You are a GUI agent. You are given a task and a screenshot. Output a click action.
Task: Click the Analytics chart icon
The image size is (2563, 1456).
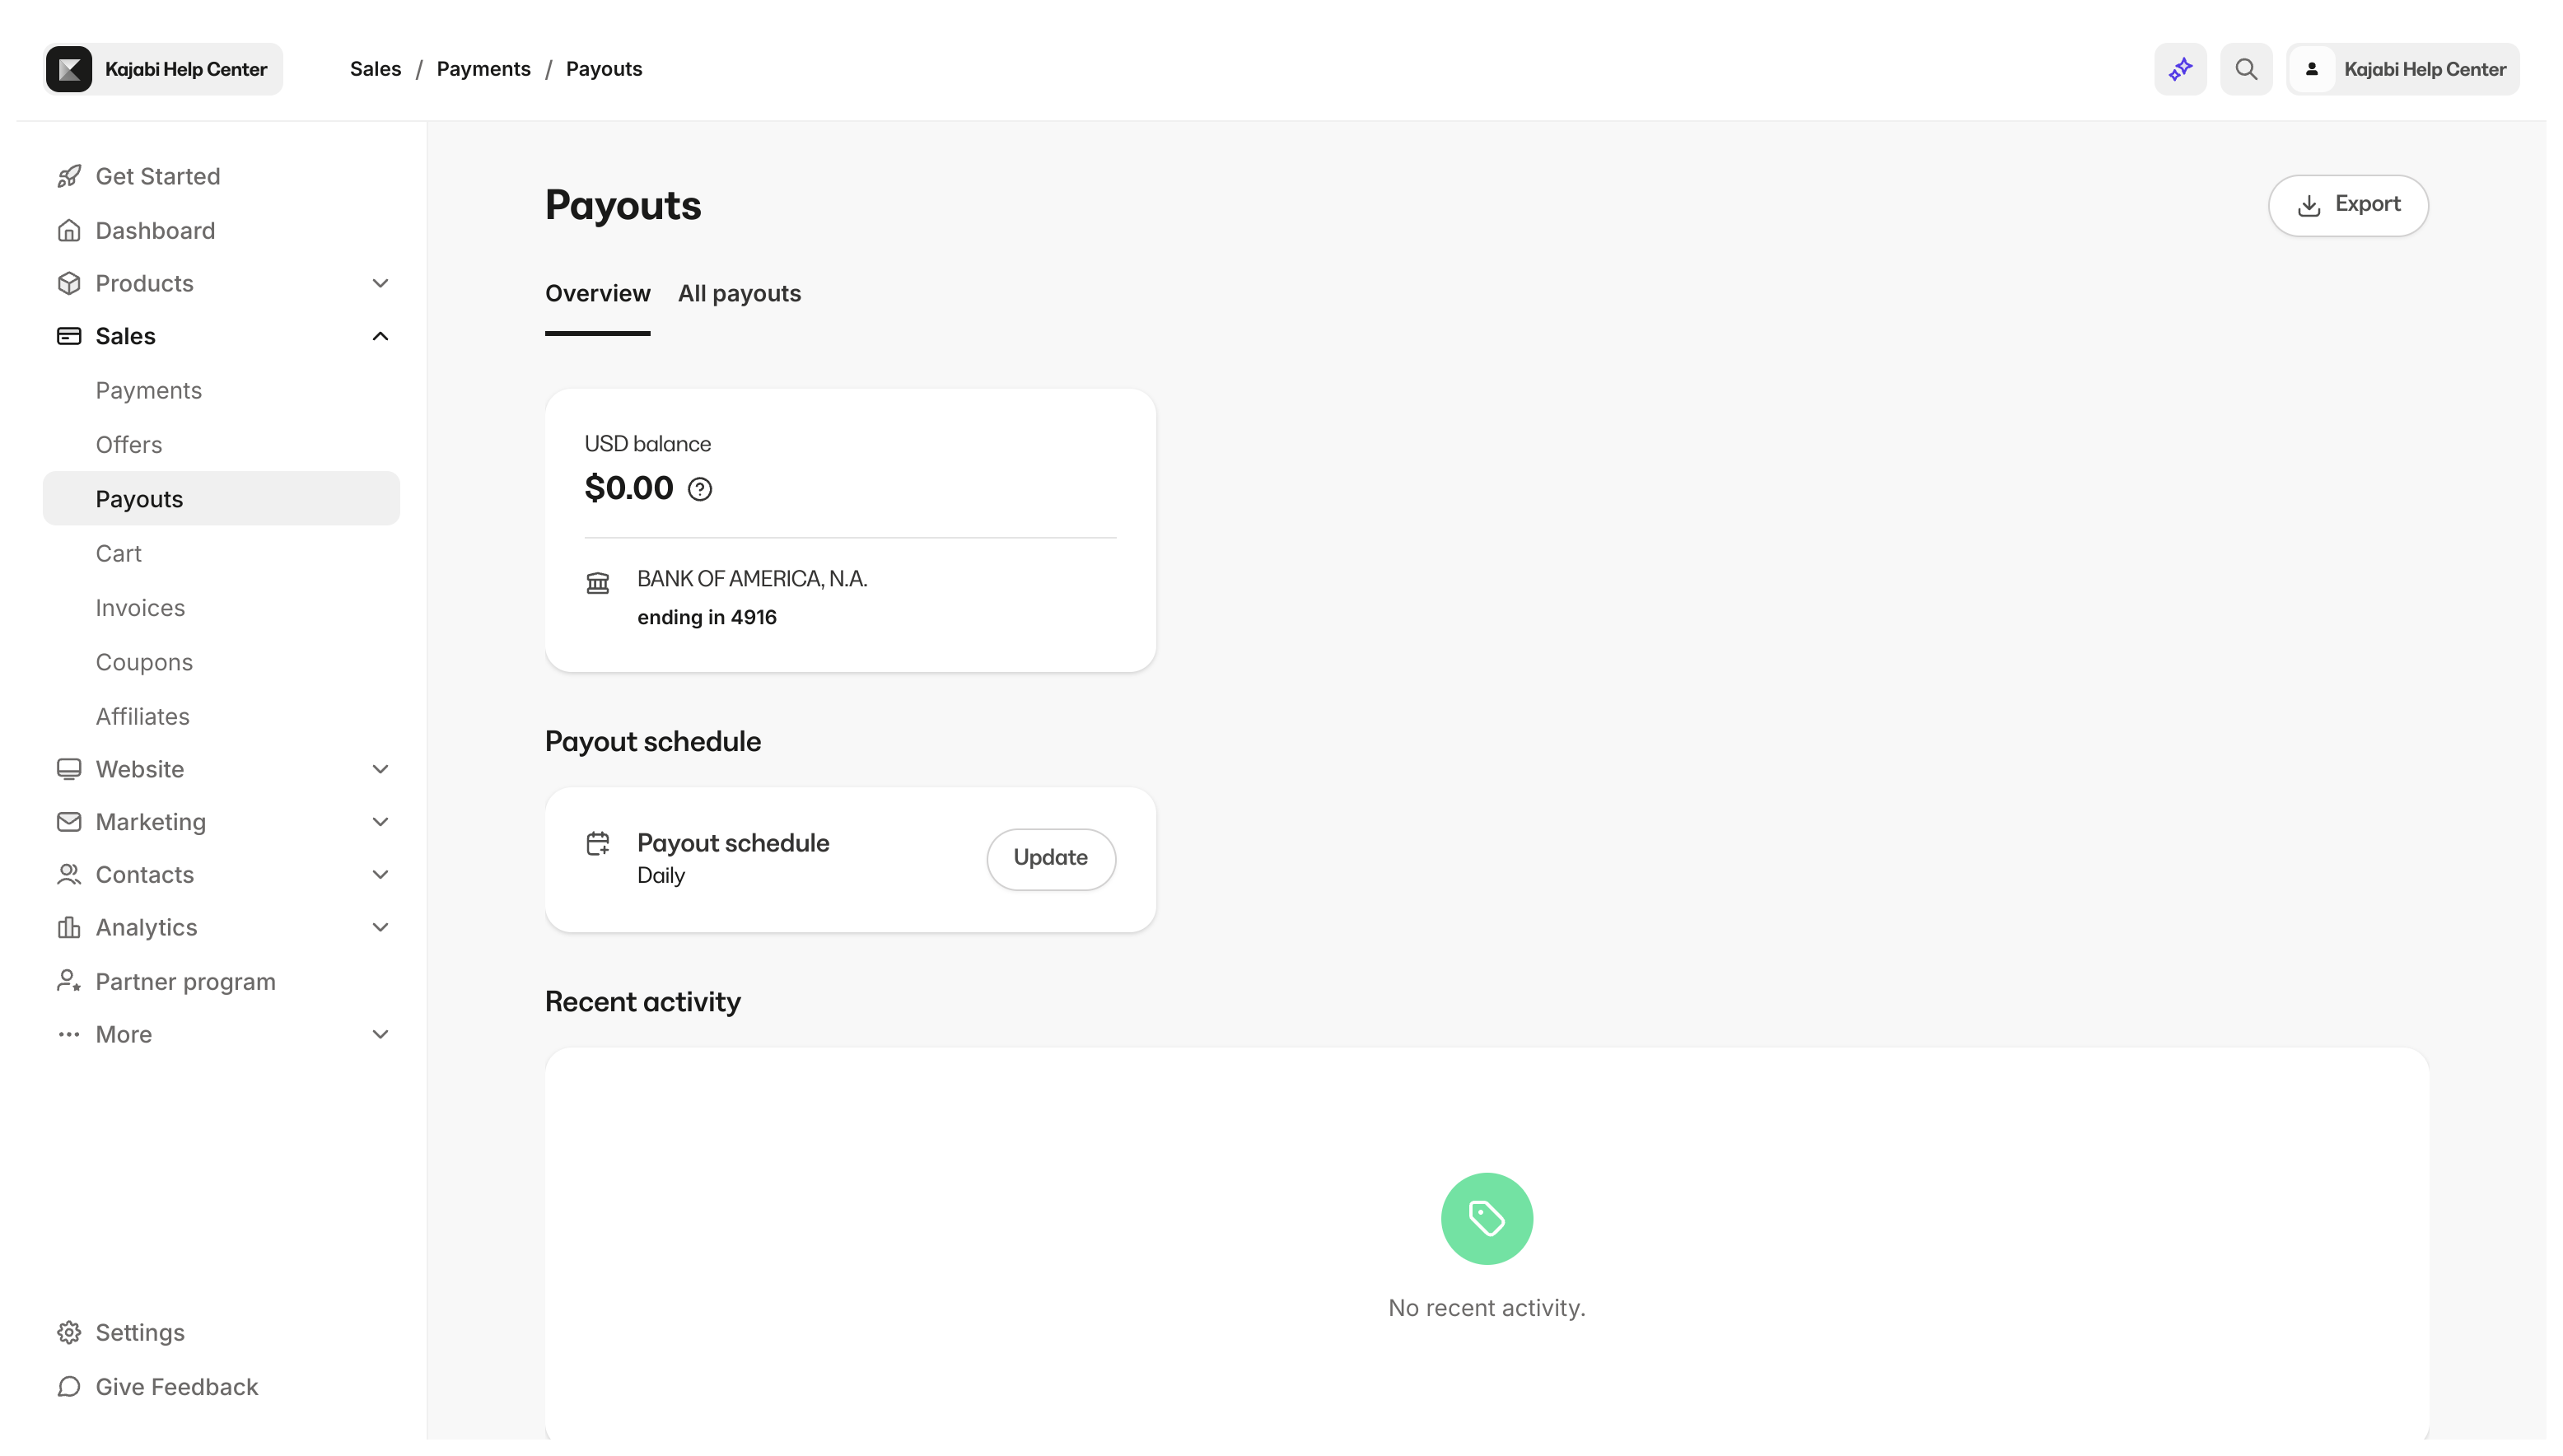pyautogui.click(x=69, y=927)
